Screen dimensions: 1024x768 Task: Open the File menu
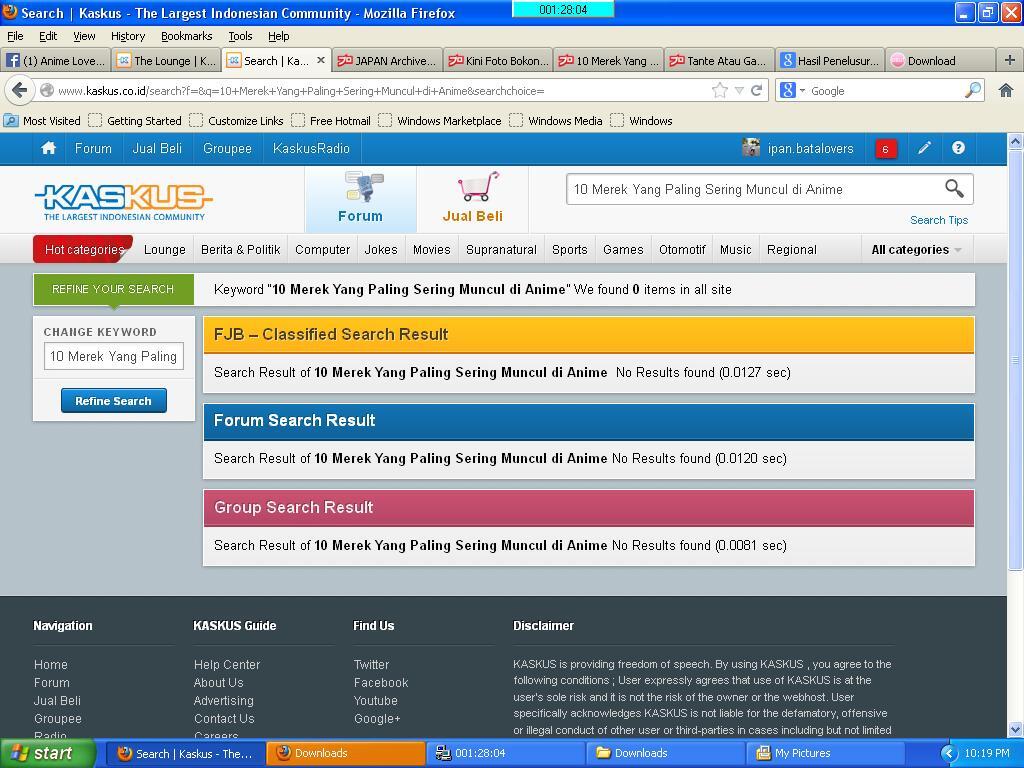click(15, 36)
